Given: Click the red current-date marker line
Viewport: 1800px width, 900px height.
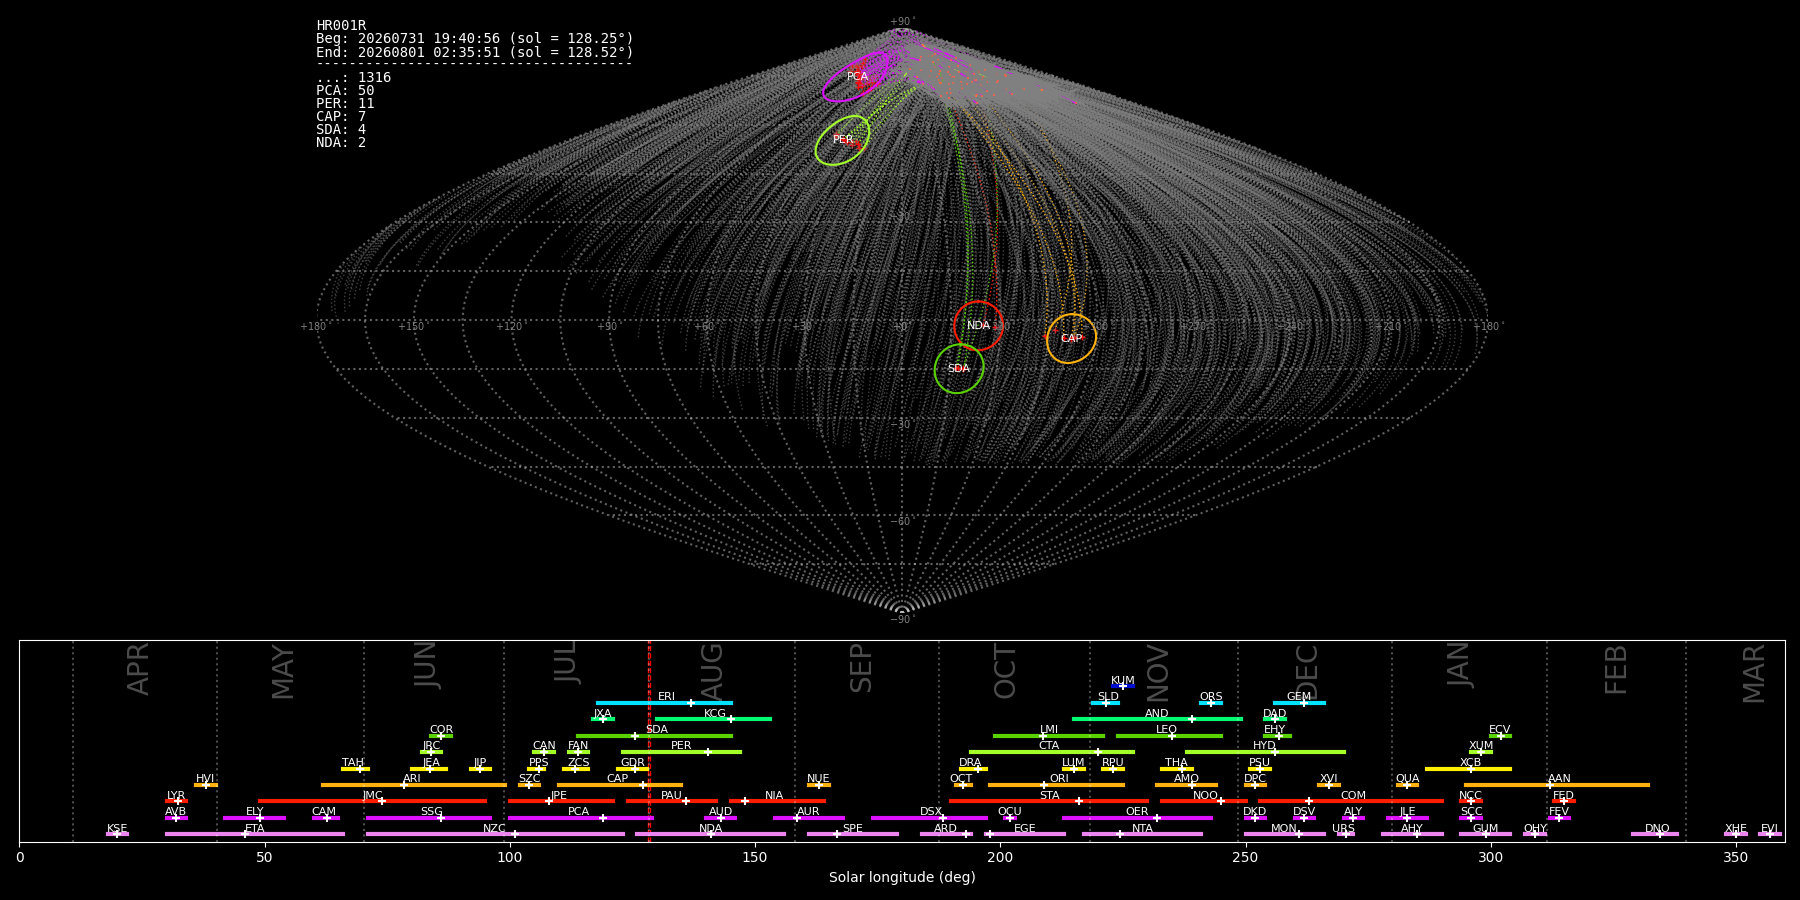Looking at the screenshot, I should (x=649, y=741).
